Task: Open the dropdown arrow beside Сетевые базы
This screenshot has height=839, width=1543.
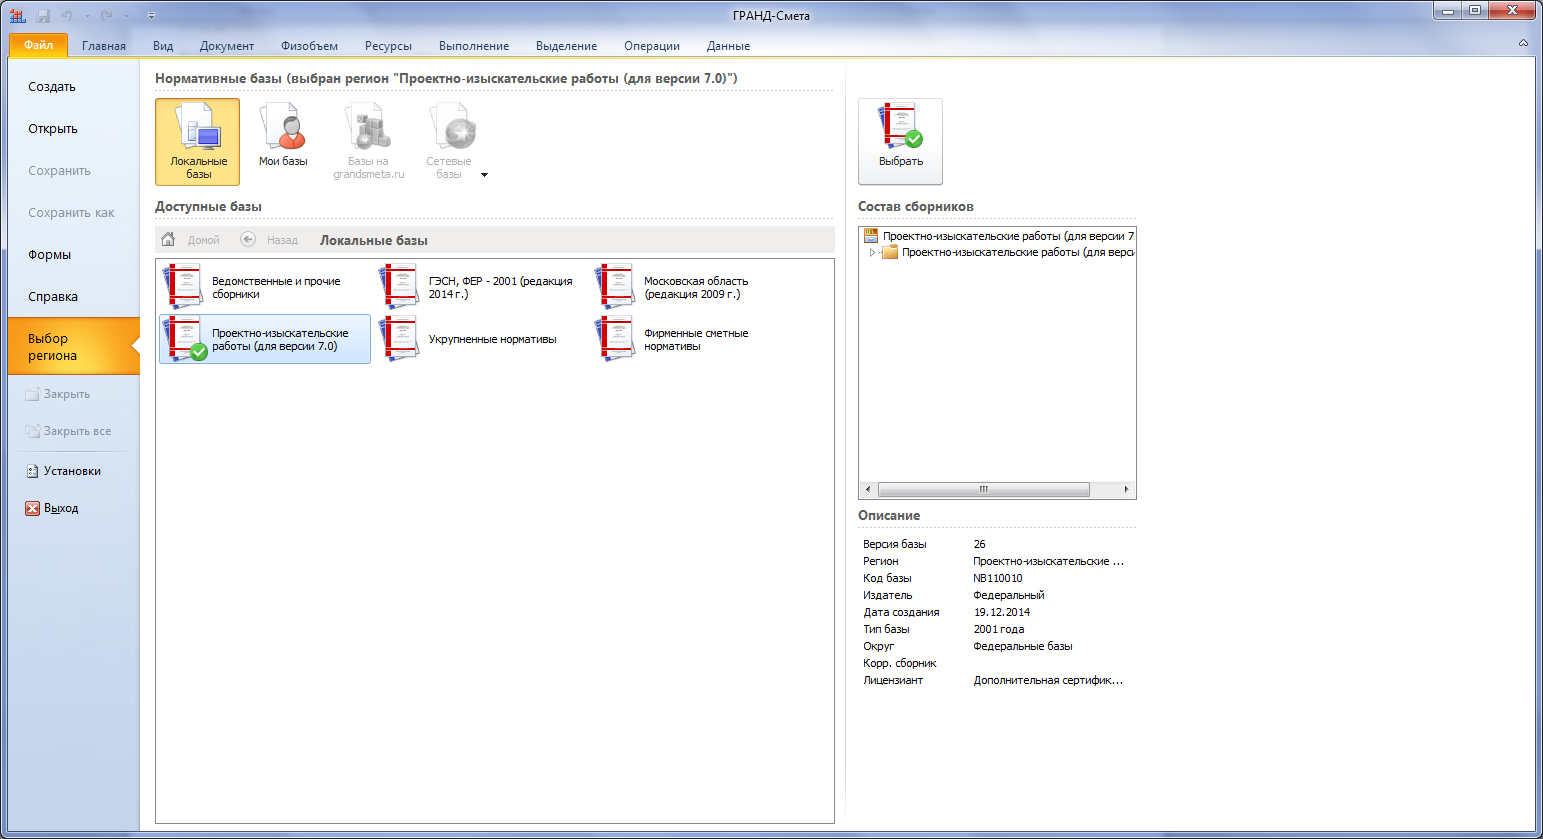Action: click(x=485, y=175)
